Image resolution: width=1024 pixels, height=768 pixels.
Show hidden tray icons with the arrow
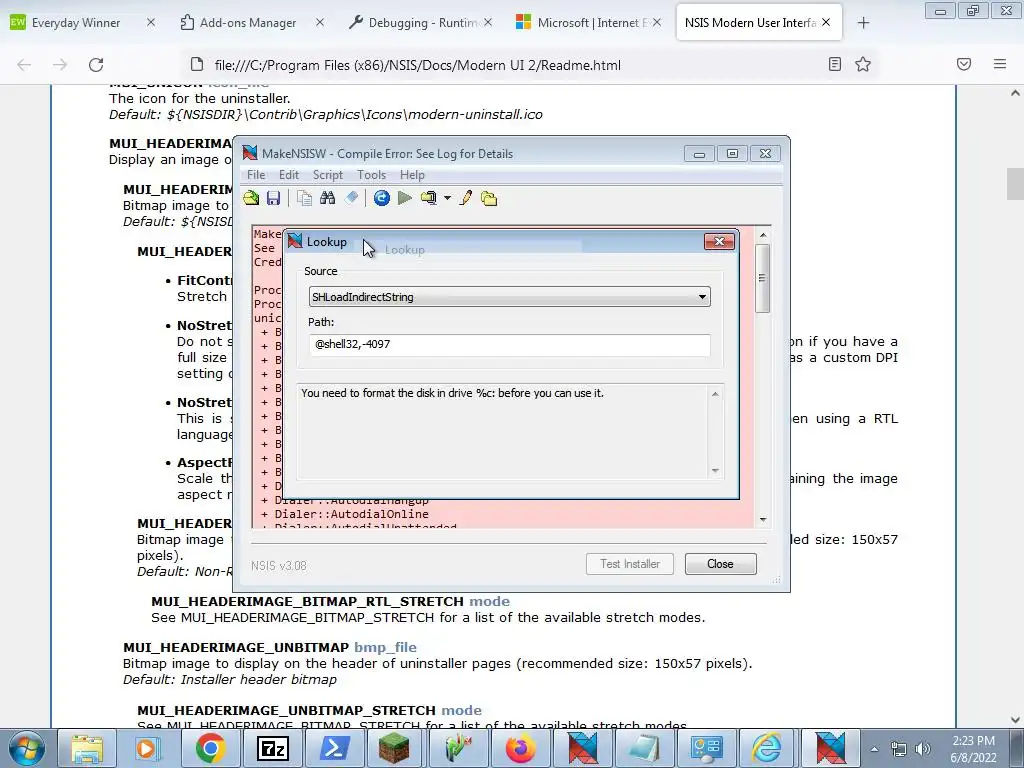[874, 749]
